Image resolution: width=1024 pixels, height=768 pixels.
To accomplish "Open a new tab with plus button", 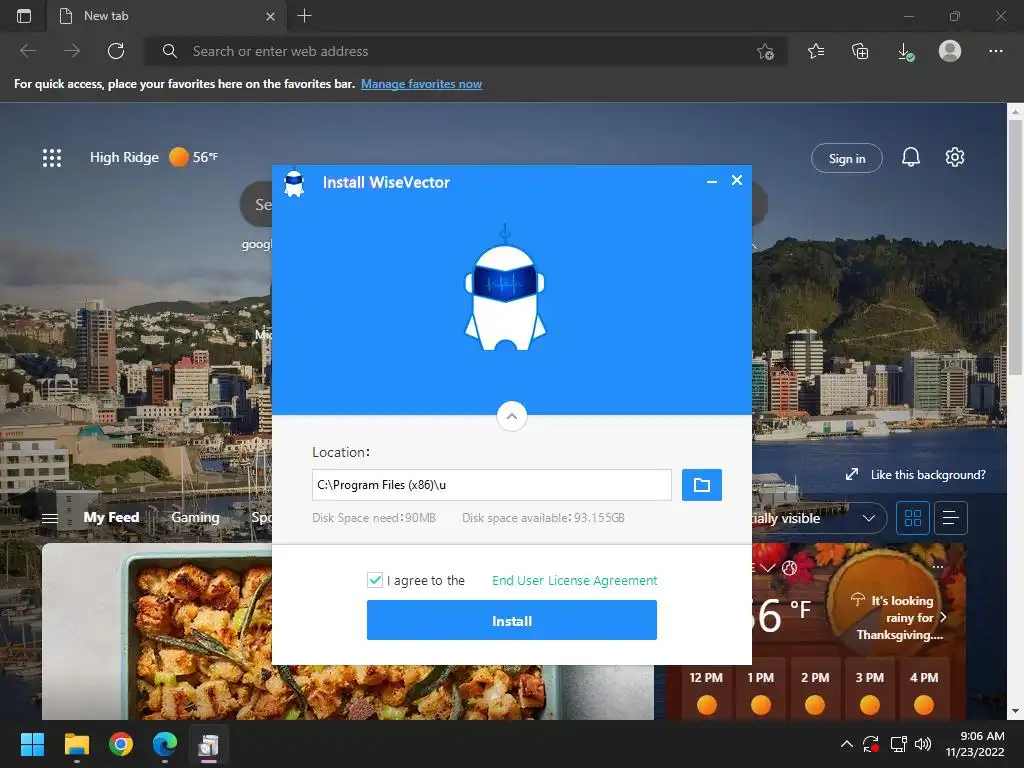I will coord(304,16).
